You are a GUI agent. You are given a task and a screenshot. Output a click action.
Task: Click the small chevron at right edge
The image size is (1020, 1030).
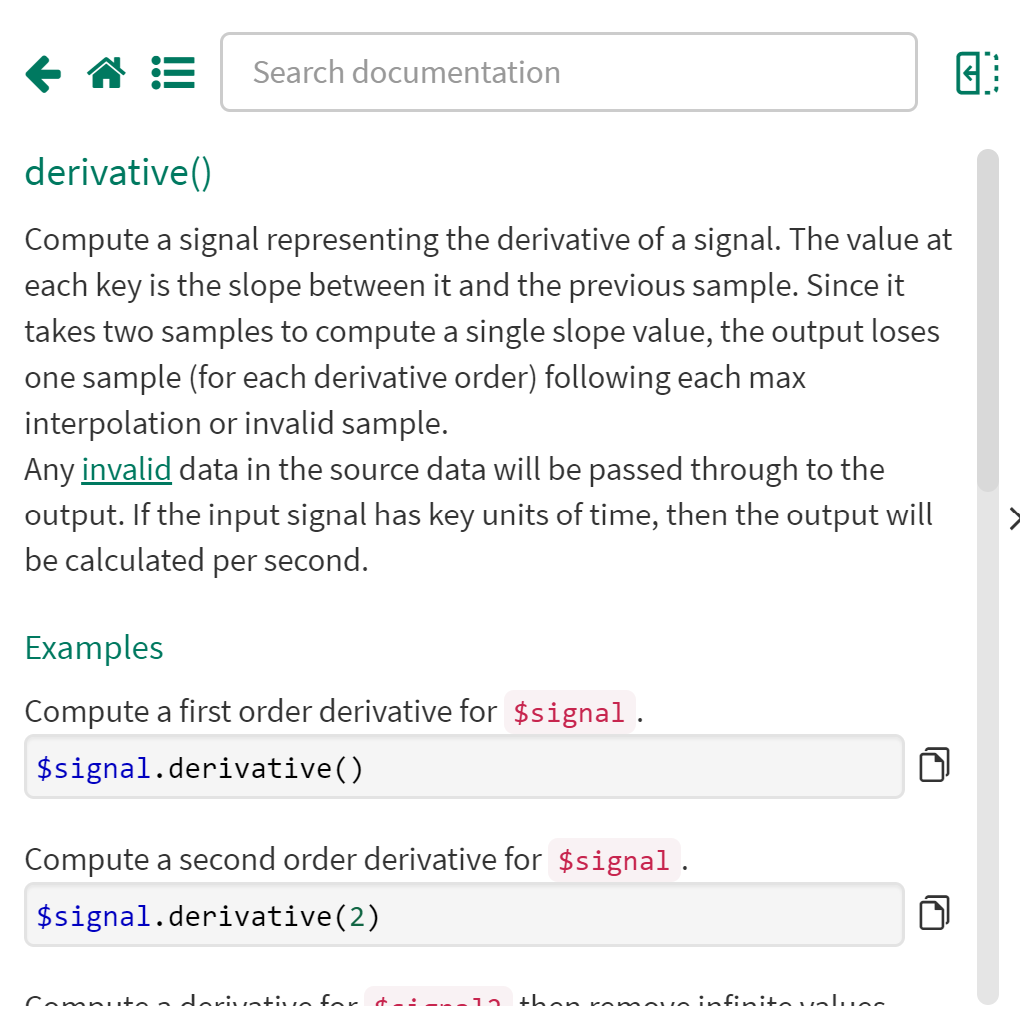point(1013,518)
